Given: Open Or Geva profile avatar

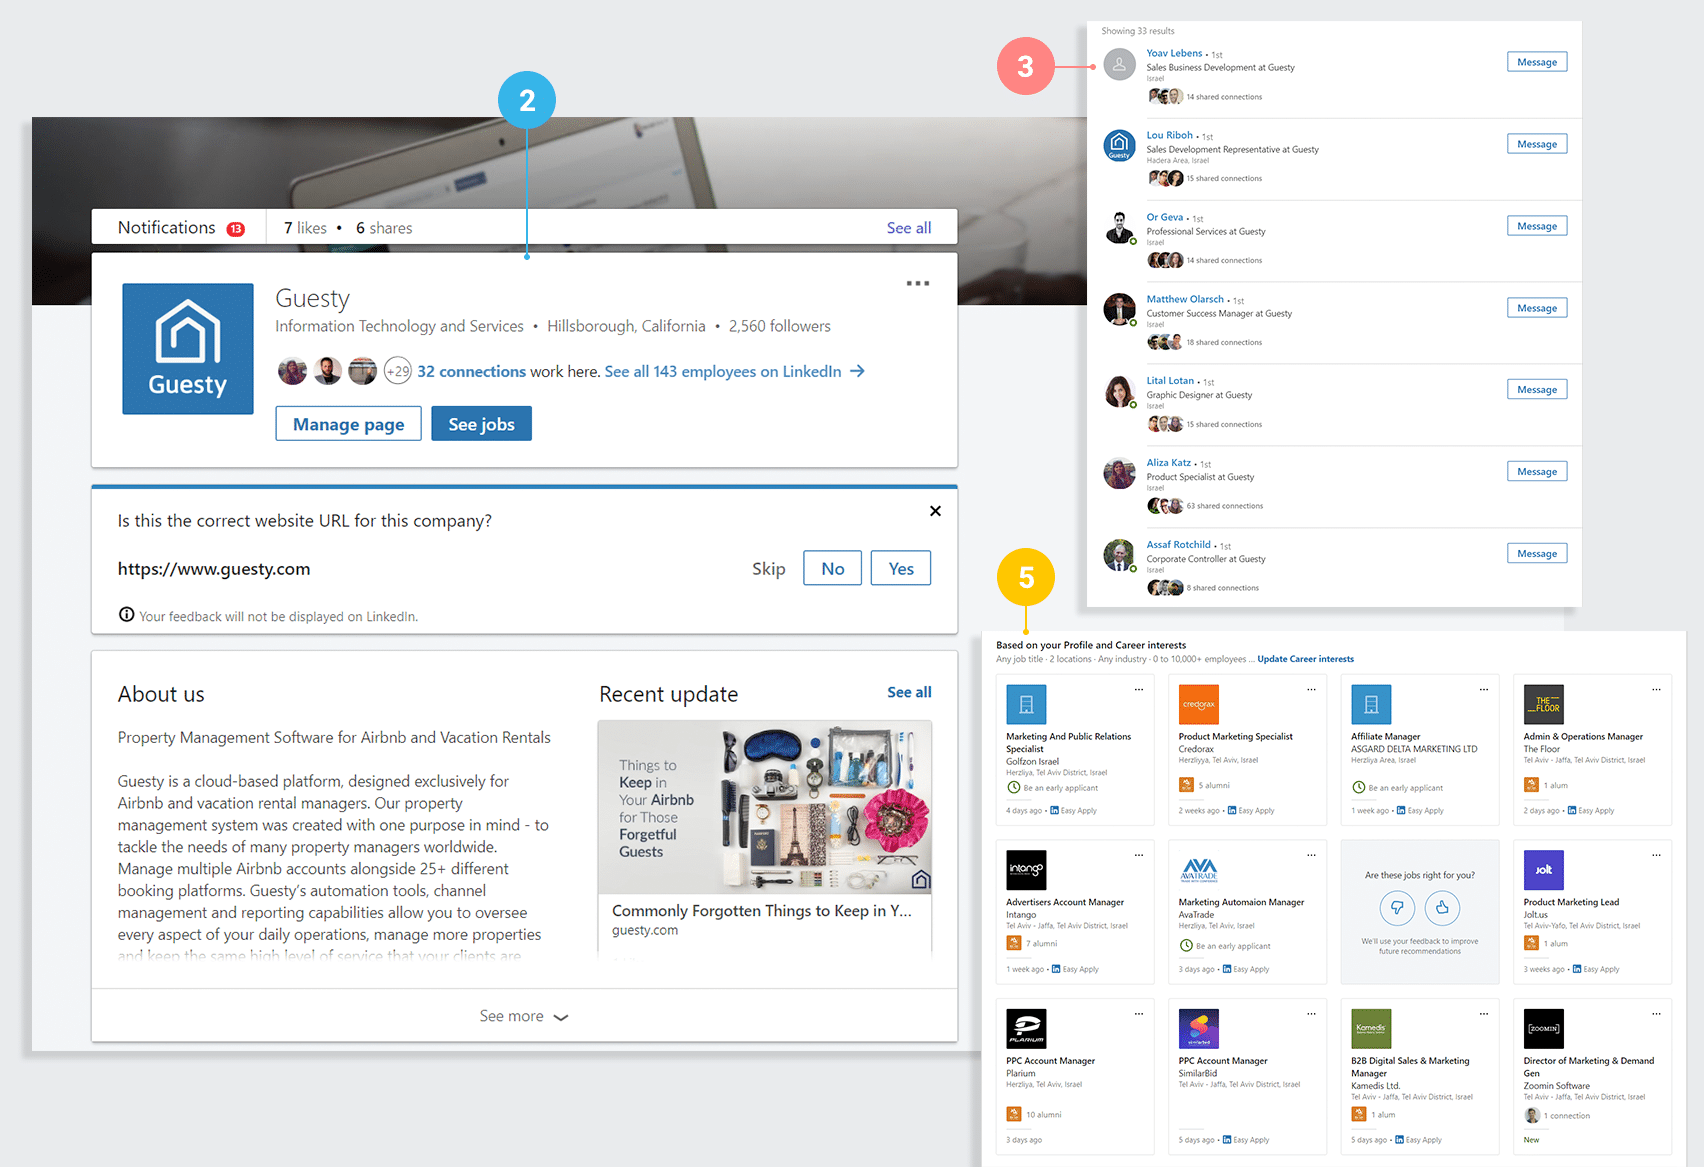Looking at the screenshot, I should coord(1119,228).
